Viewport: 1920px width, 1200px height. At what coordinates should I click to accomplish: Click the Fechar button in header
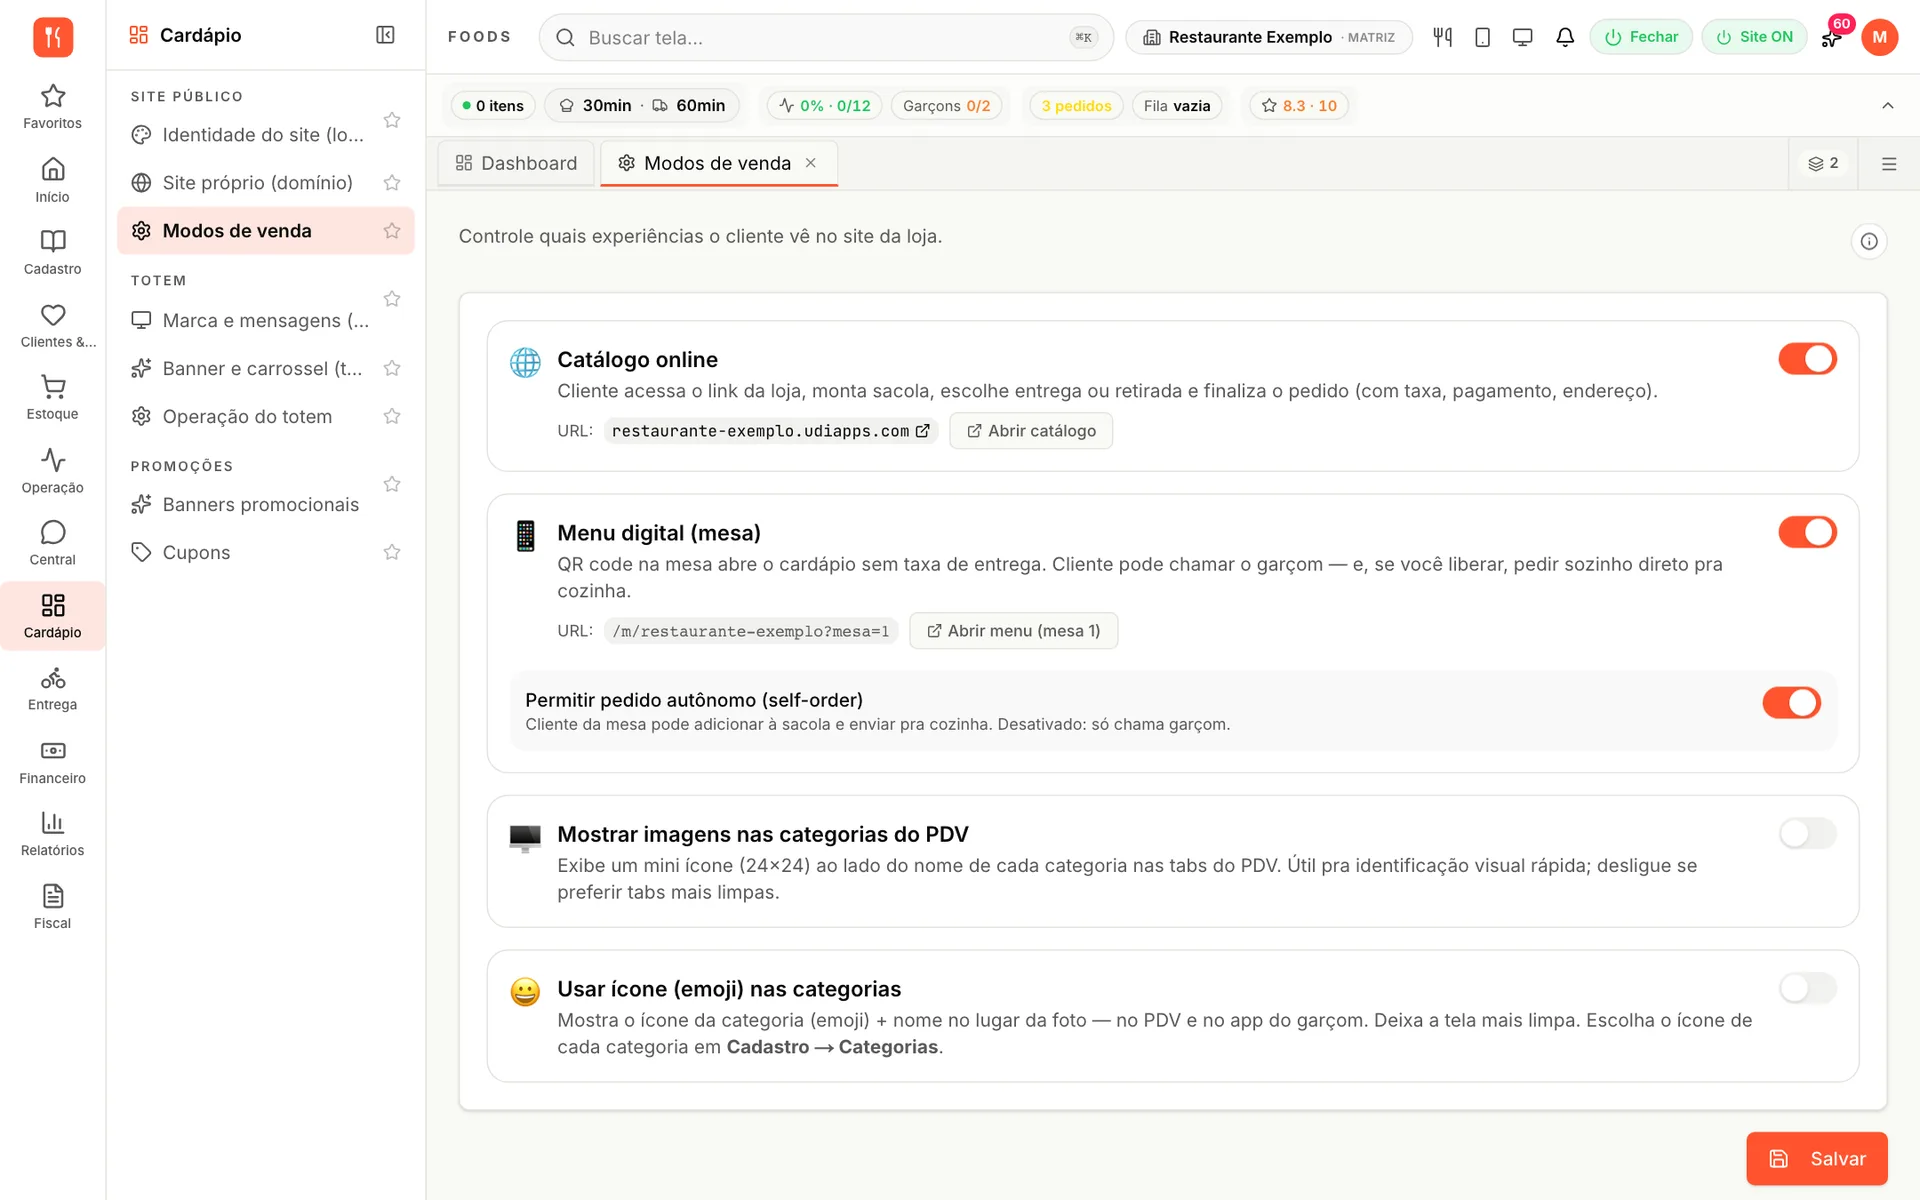click(x=1641, y=37)
